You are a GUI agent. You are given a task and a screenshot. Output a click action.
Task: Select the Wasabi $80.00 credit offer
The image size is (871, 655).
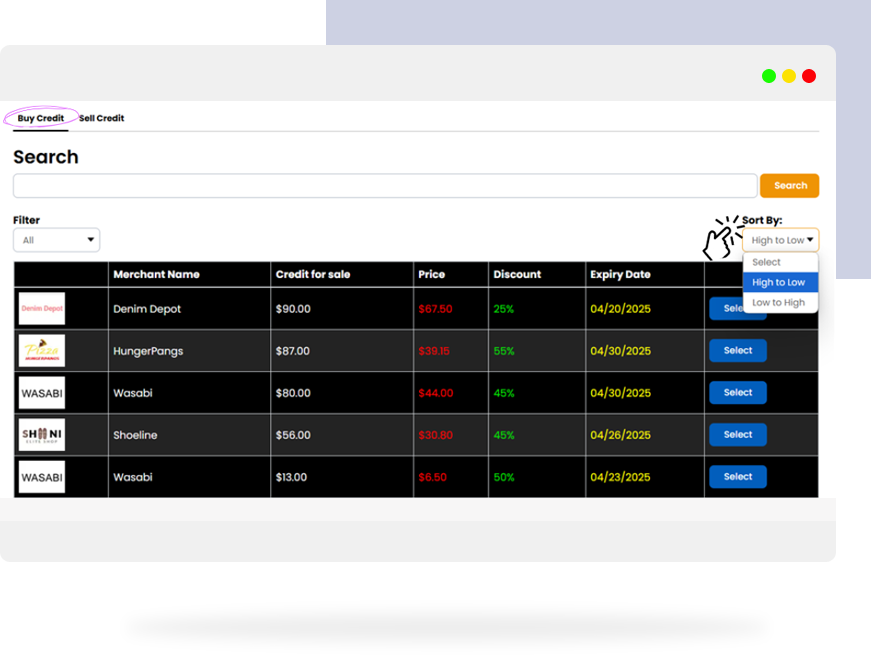click(738, 393)
